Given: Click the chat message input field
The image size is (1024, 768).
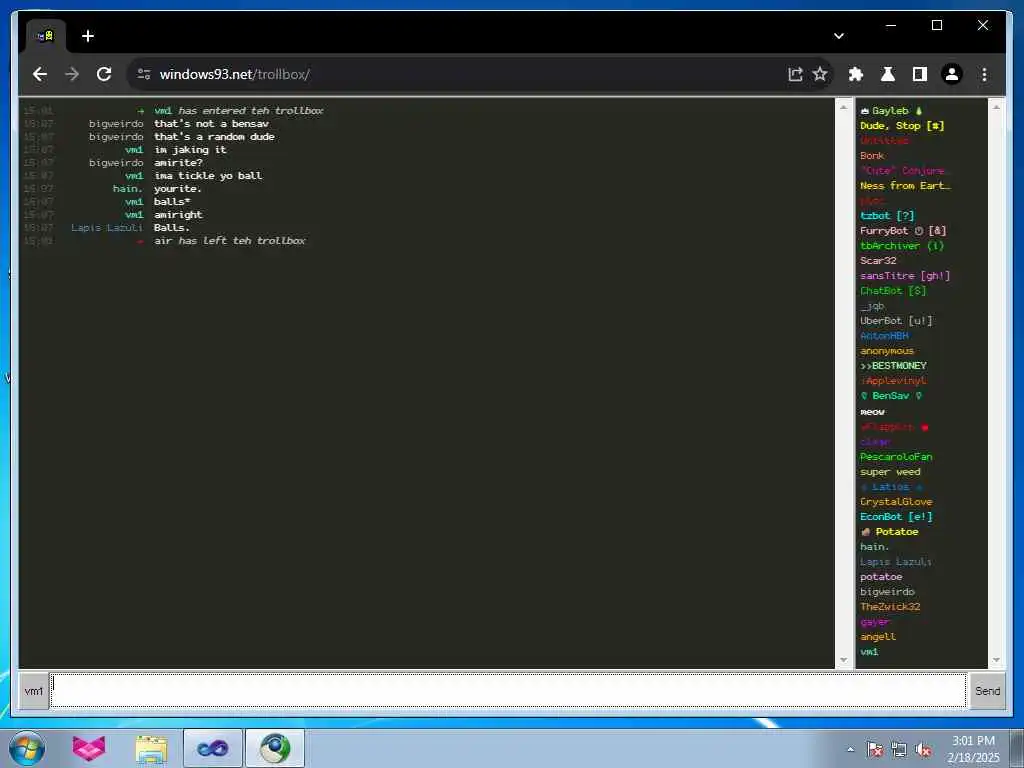Looking at the screenshot, I should (x=508, y=691).
